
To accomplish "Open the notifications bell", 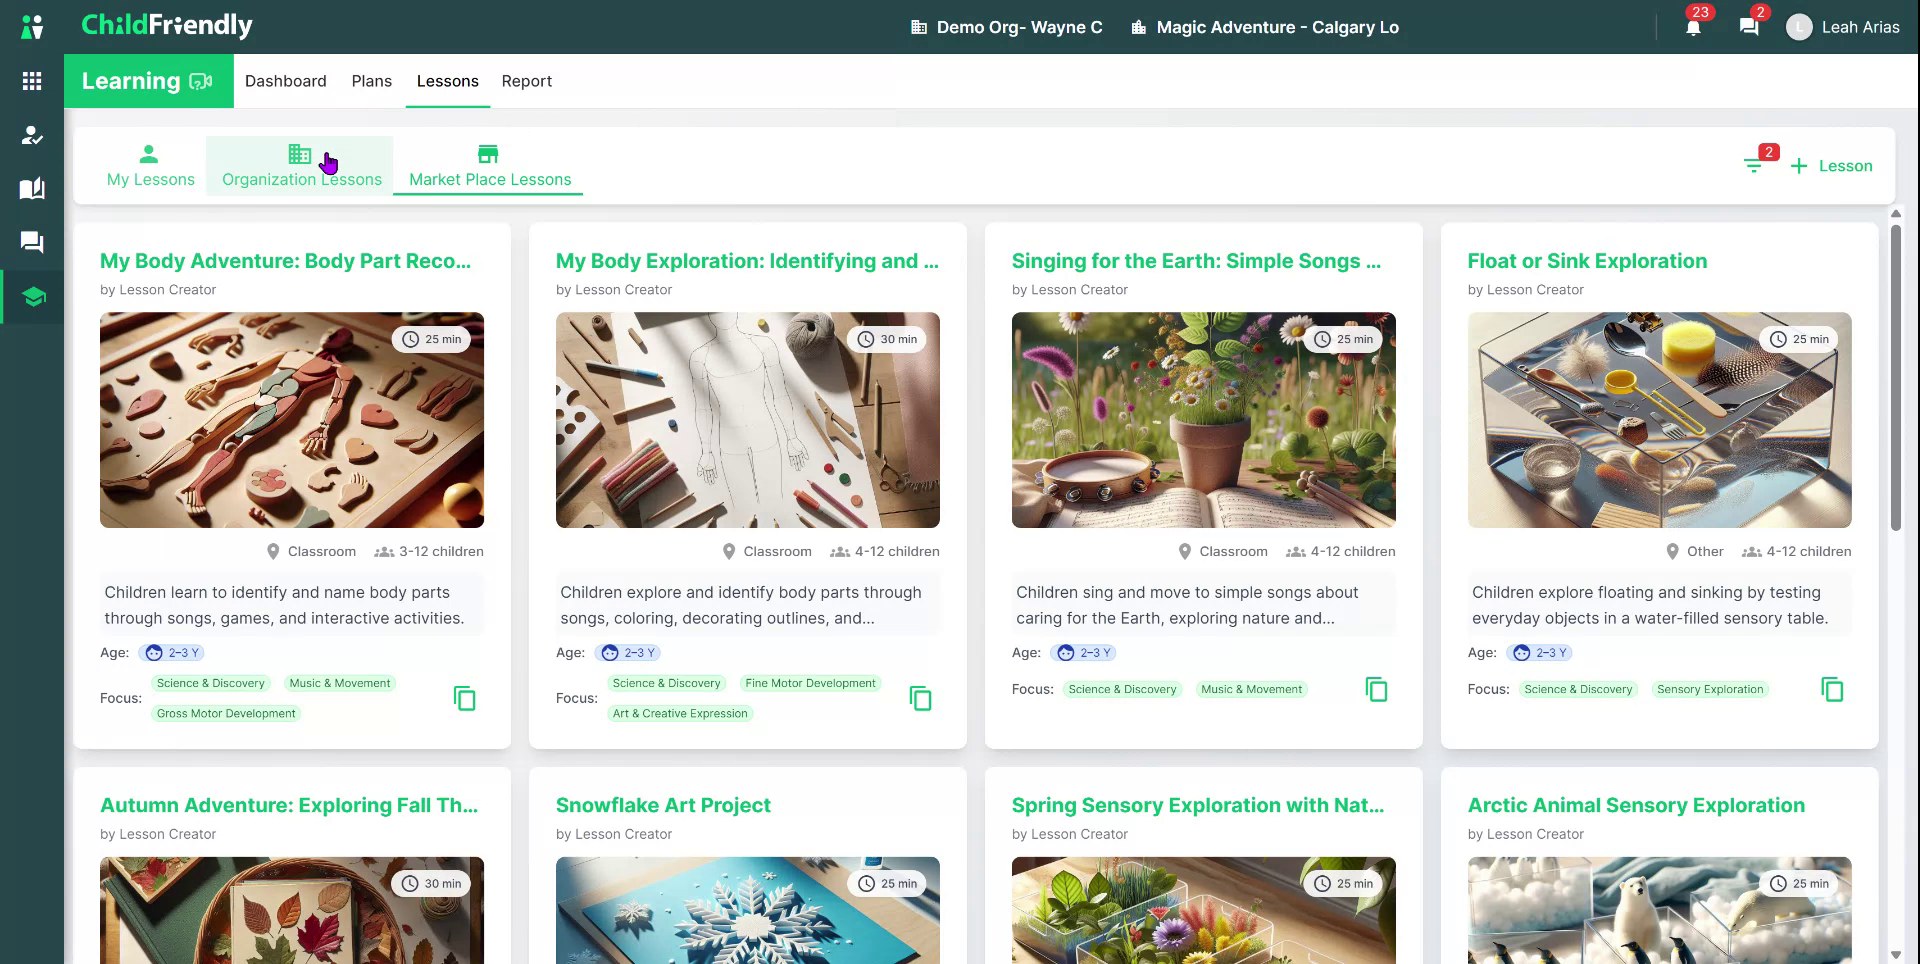I will click(1693, 27).
